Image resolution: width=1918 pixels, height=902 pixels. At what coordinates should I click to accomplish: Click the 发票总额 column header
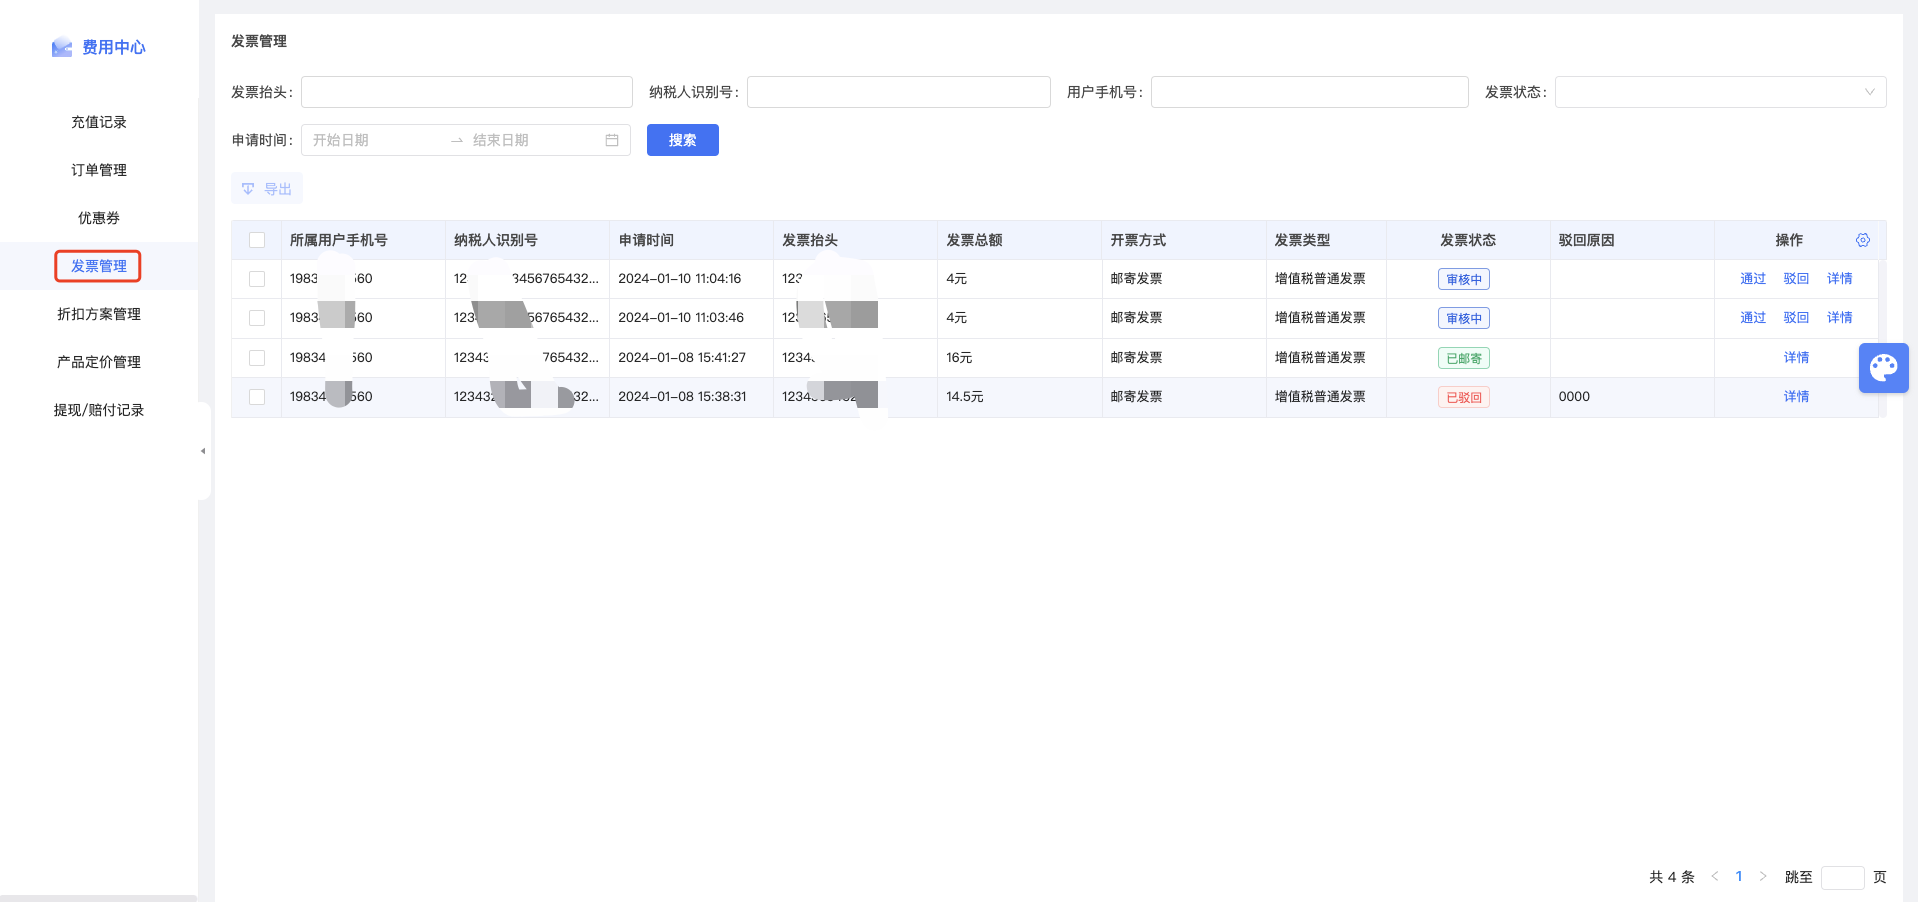[974, 240]
